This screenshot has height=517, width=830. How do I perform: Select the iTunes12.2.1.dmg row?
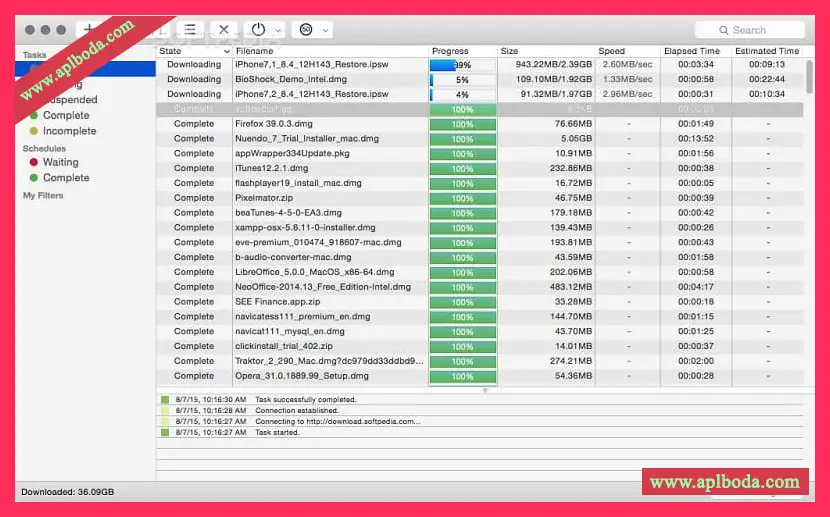click(480, 168)
